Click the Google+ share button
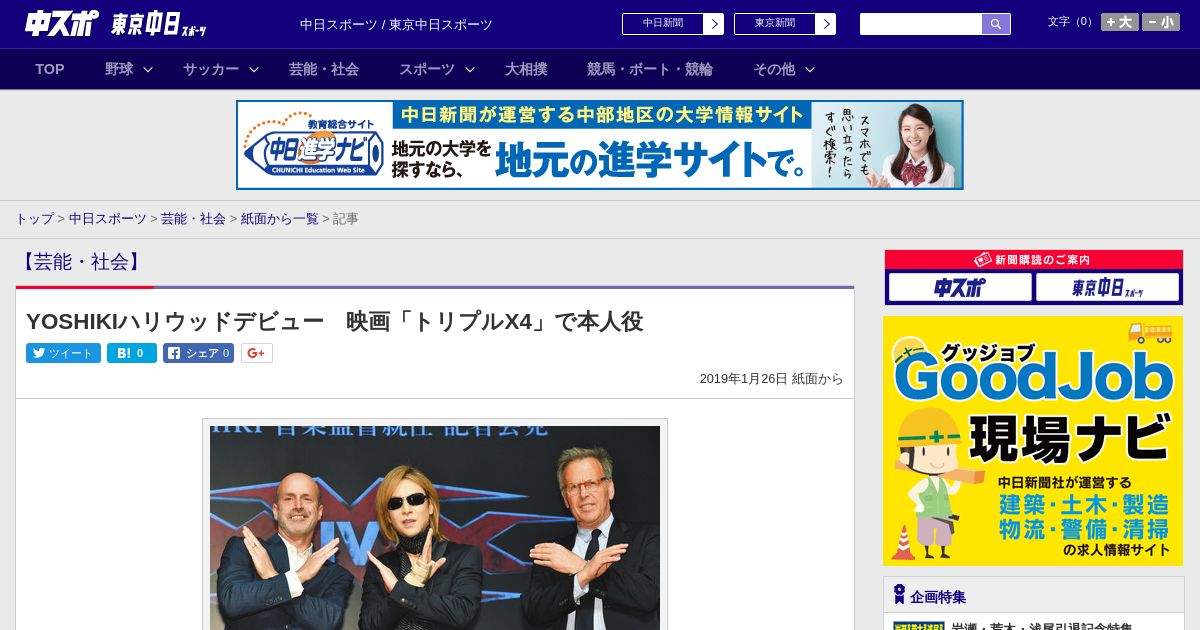The height and width of the screenshot is (630, 1200). tap(257, 353)
